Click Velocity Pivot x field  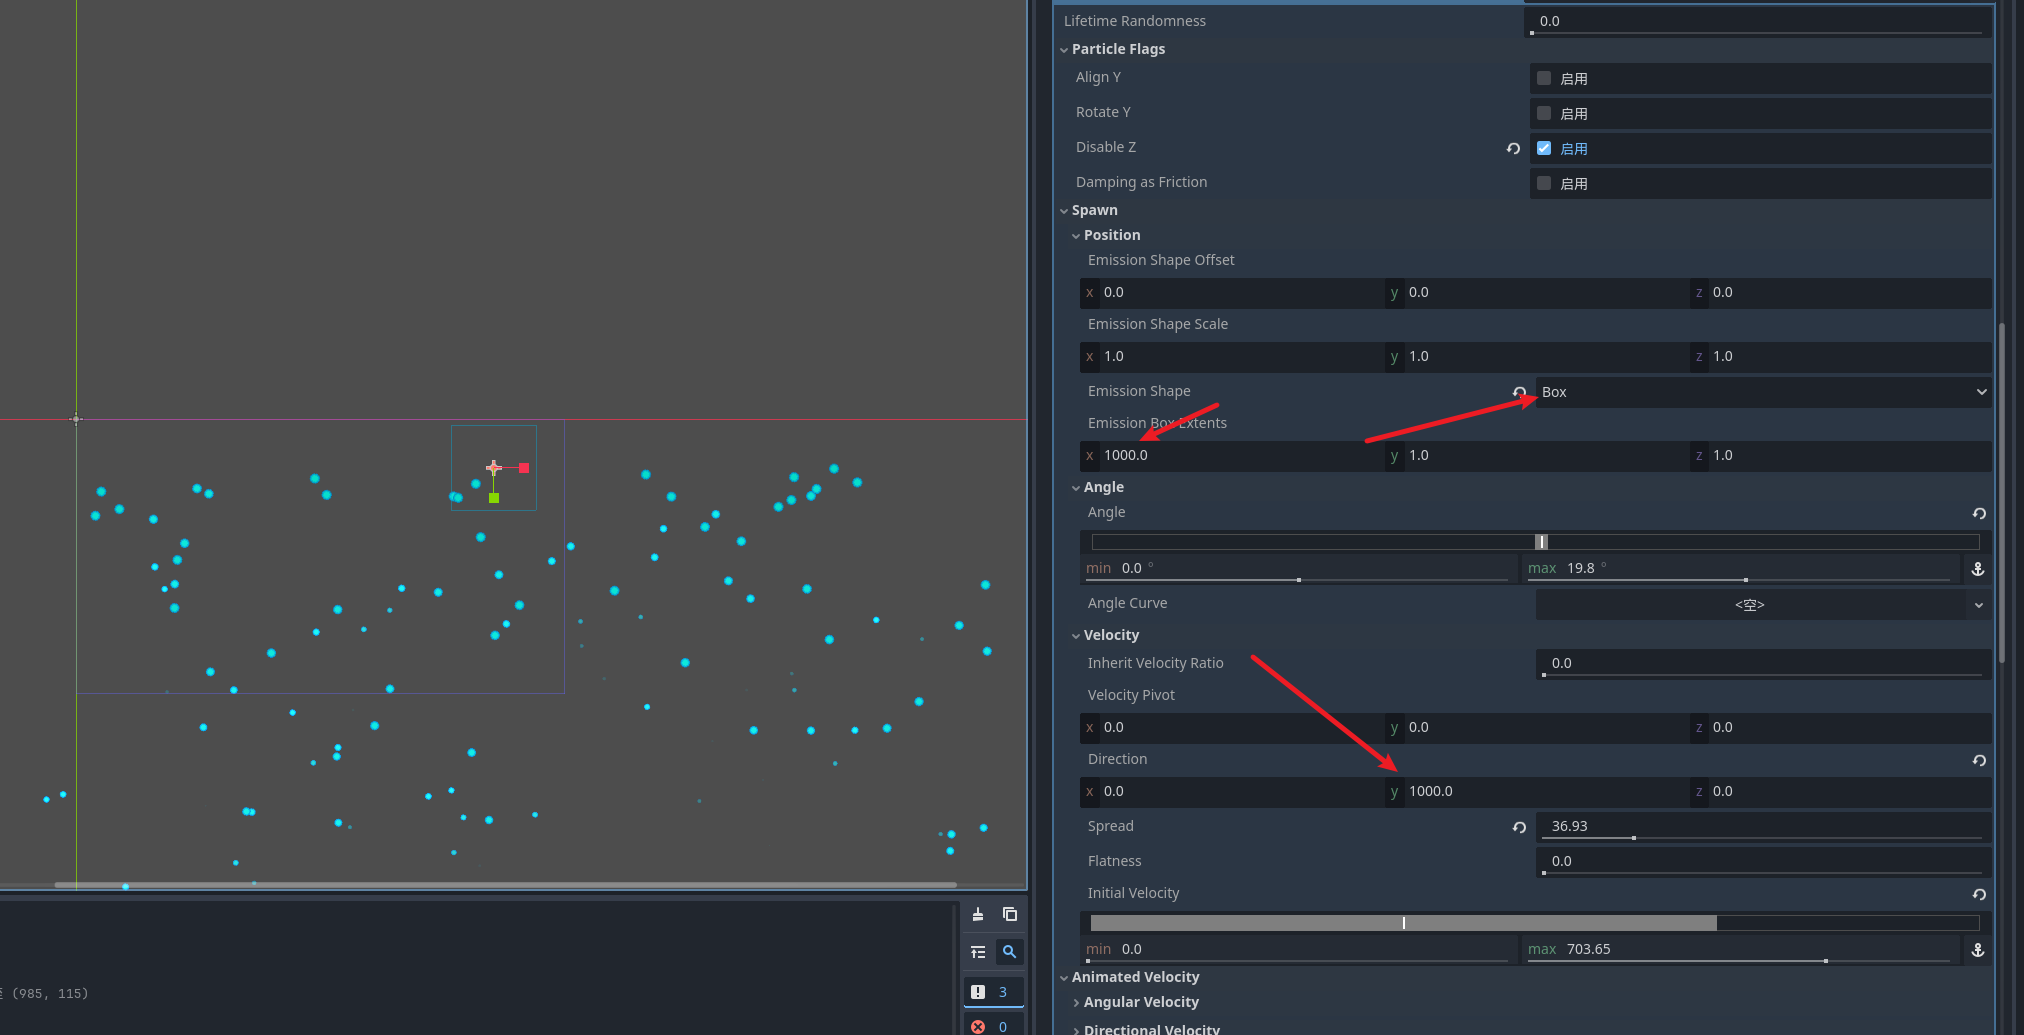1233,728
